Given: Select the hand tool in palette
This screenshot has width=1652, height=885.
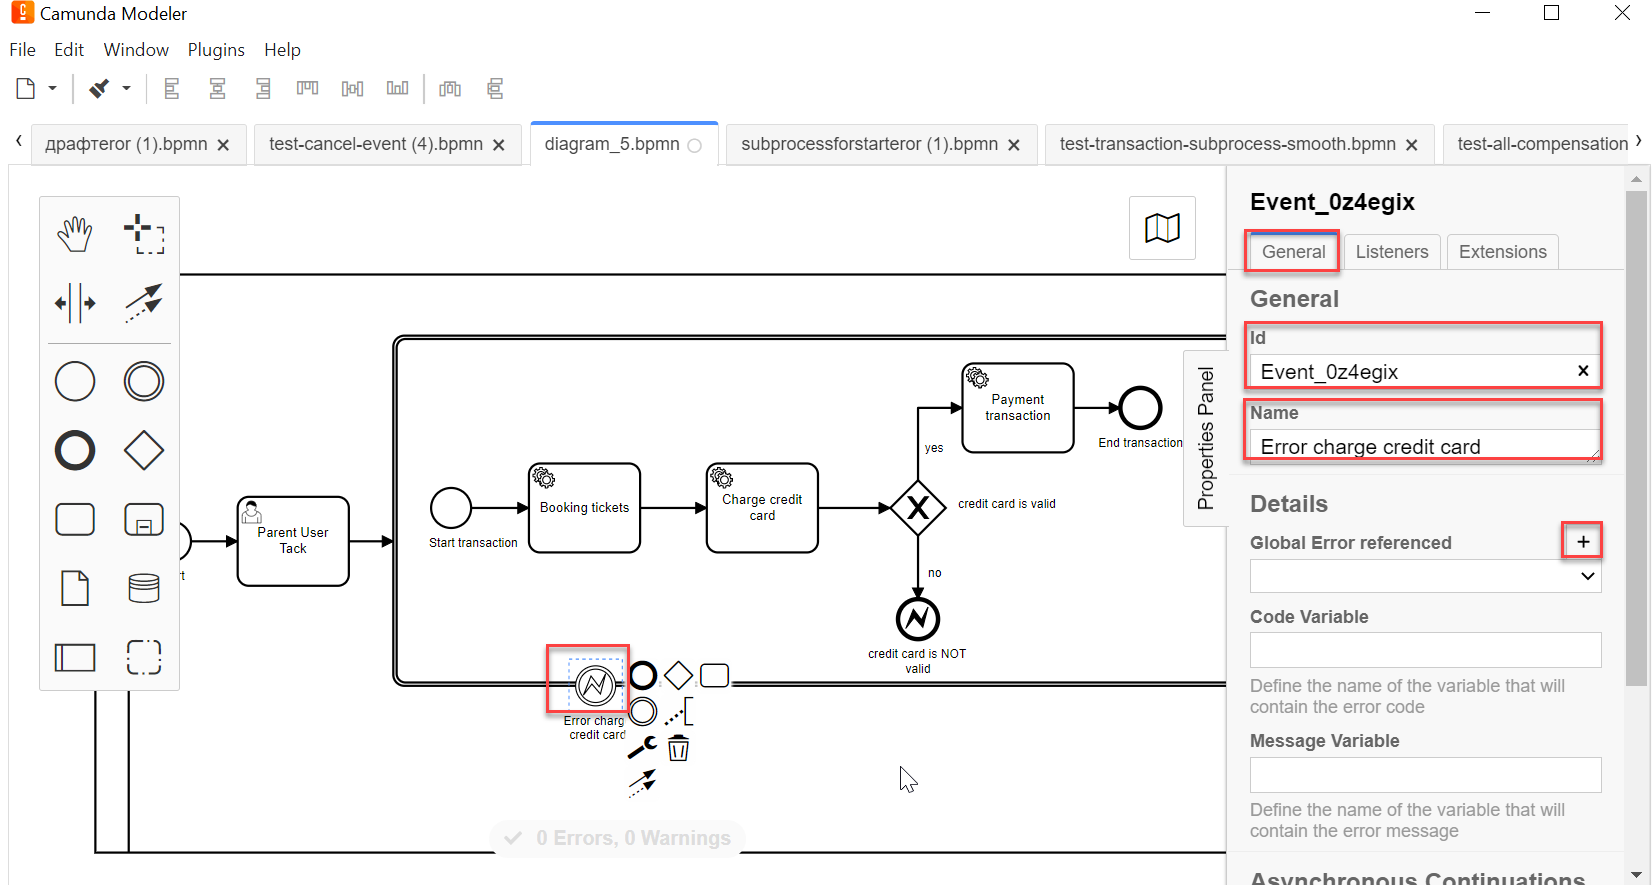Looking at the screenshot, I should pos(75,234).
